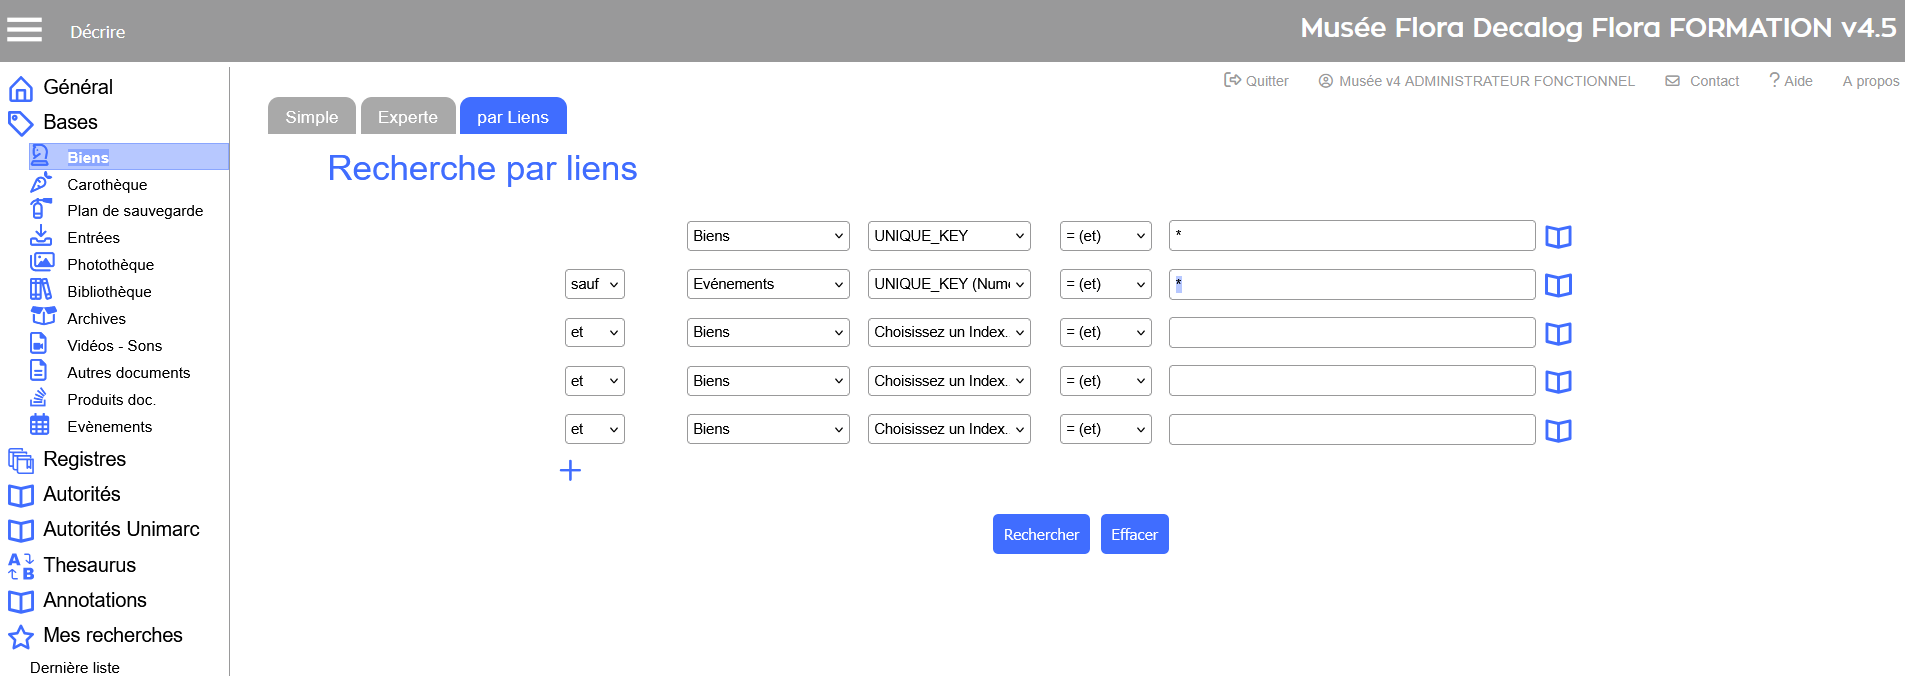
Task: Open the 'sauf' operator dropdown
Action: (x=594, y=284)
